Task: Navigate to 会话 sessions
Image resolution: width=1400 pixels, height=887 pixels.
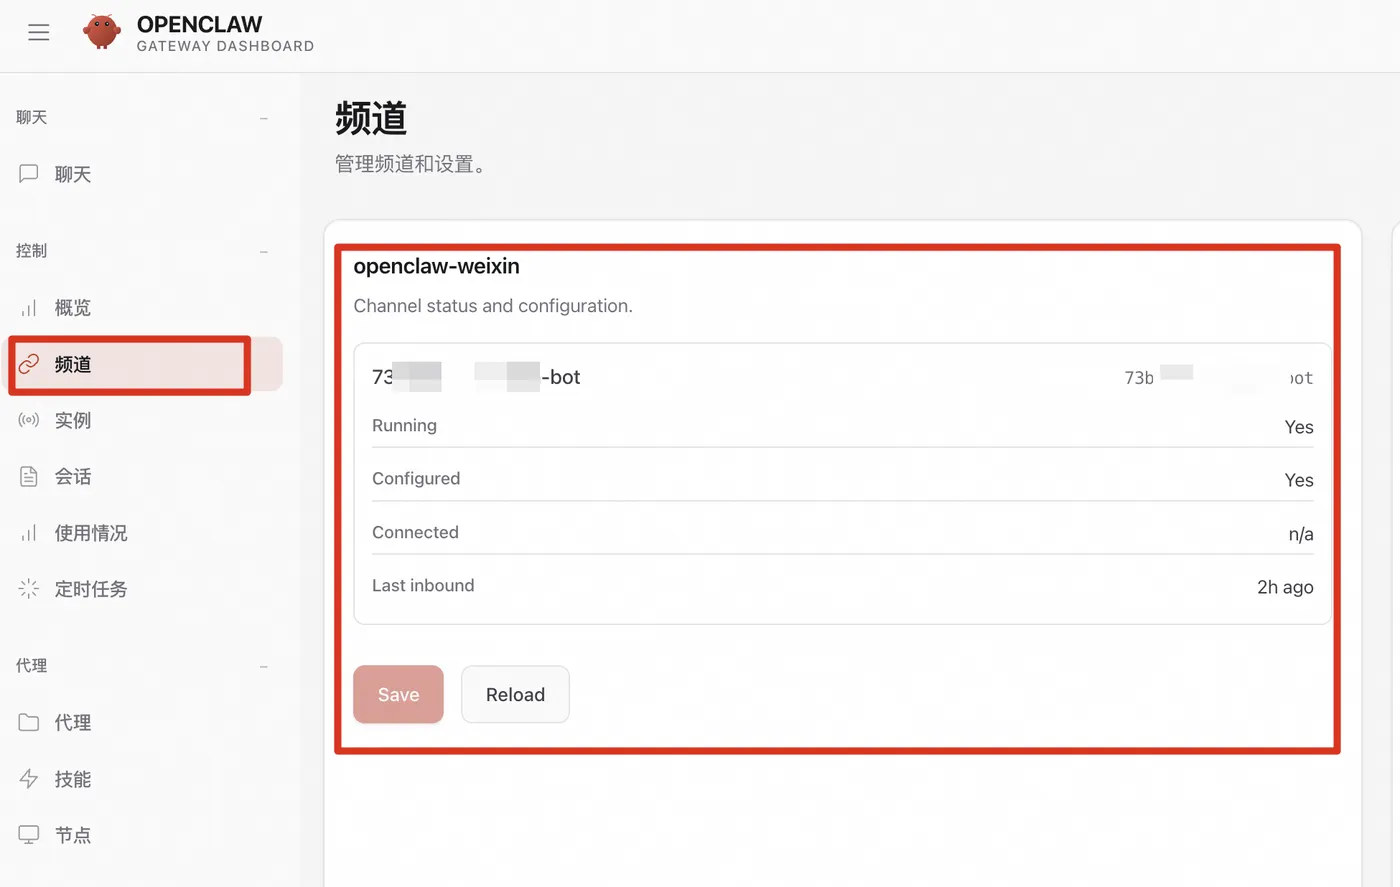Action: 145,476
